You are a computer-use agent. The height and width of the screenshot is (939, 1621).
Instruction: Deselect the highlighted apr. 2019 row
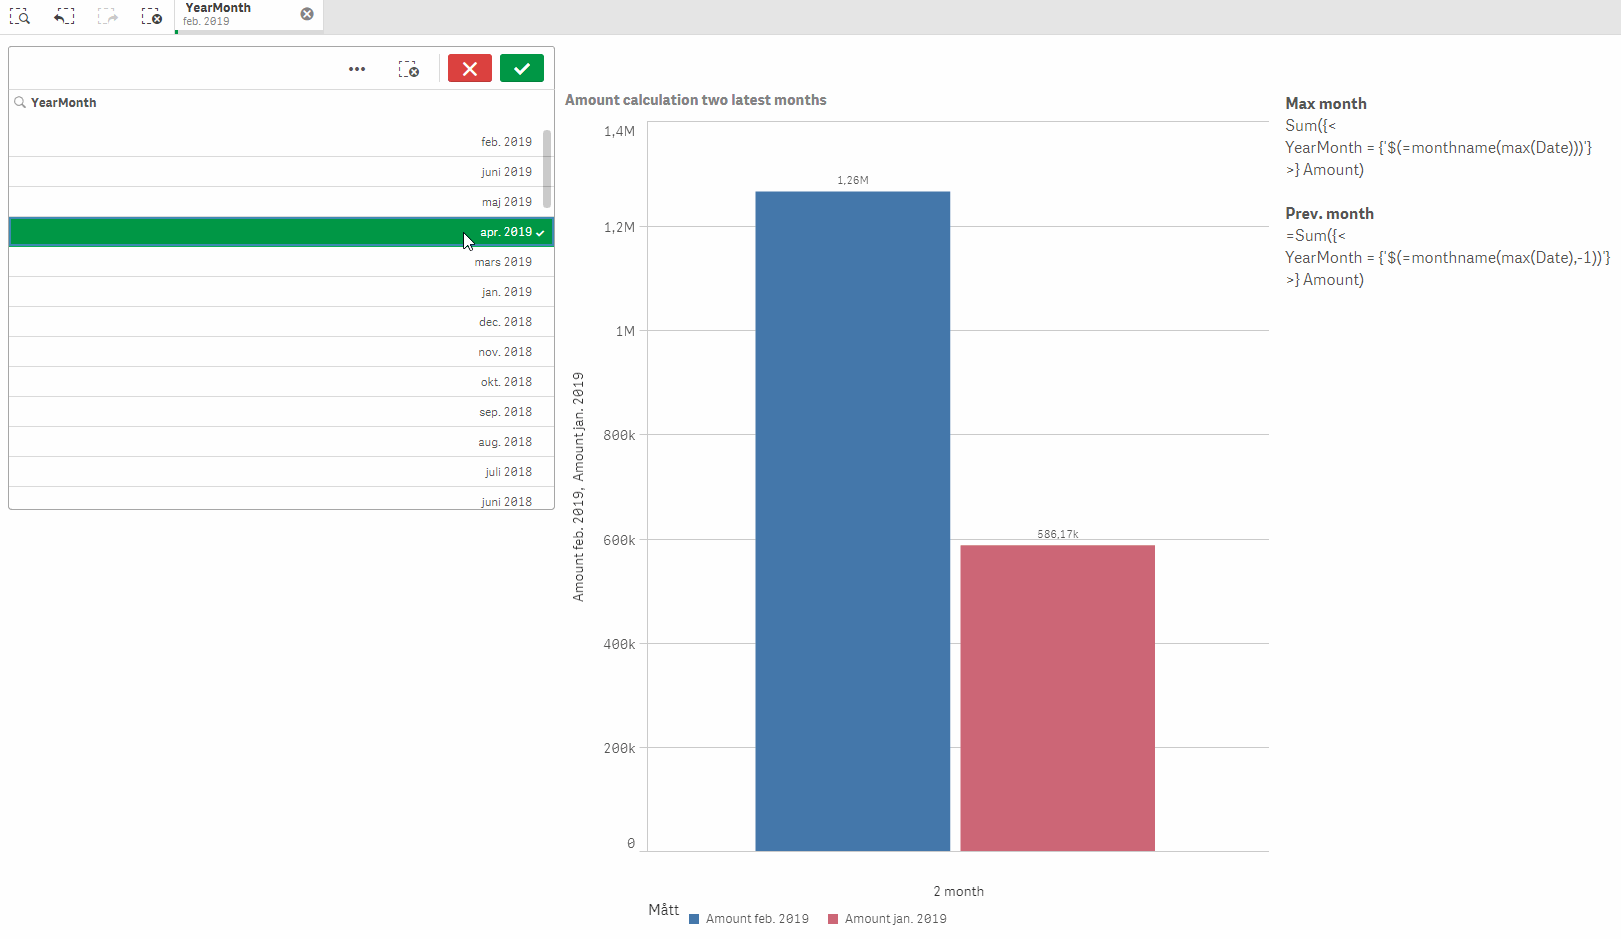[x=281, y=232]
